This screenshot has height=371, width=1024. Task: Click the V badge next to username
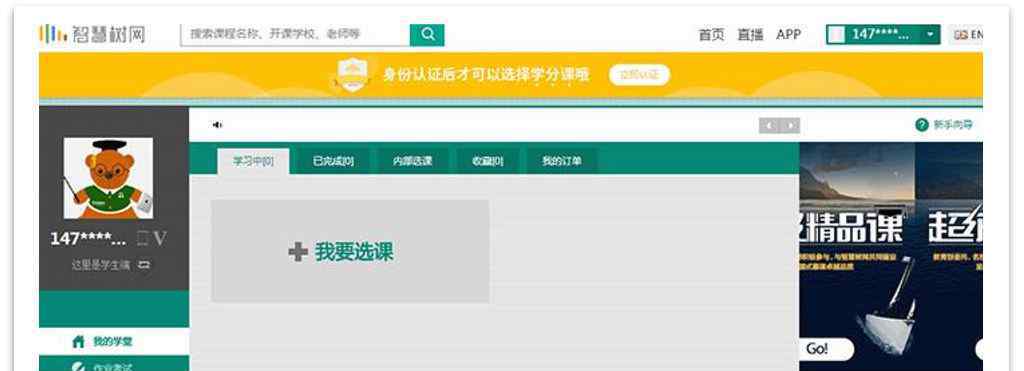(160, 239)
